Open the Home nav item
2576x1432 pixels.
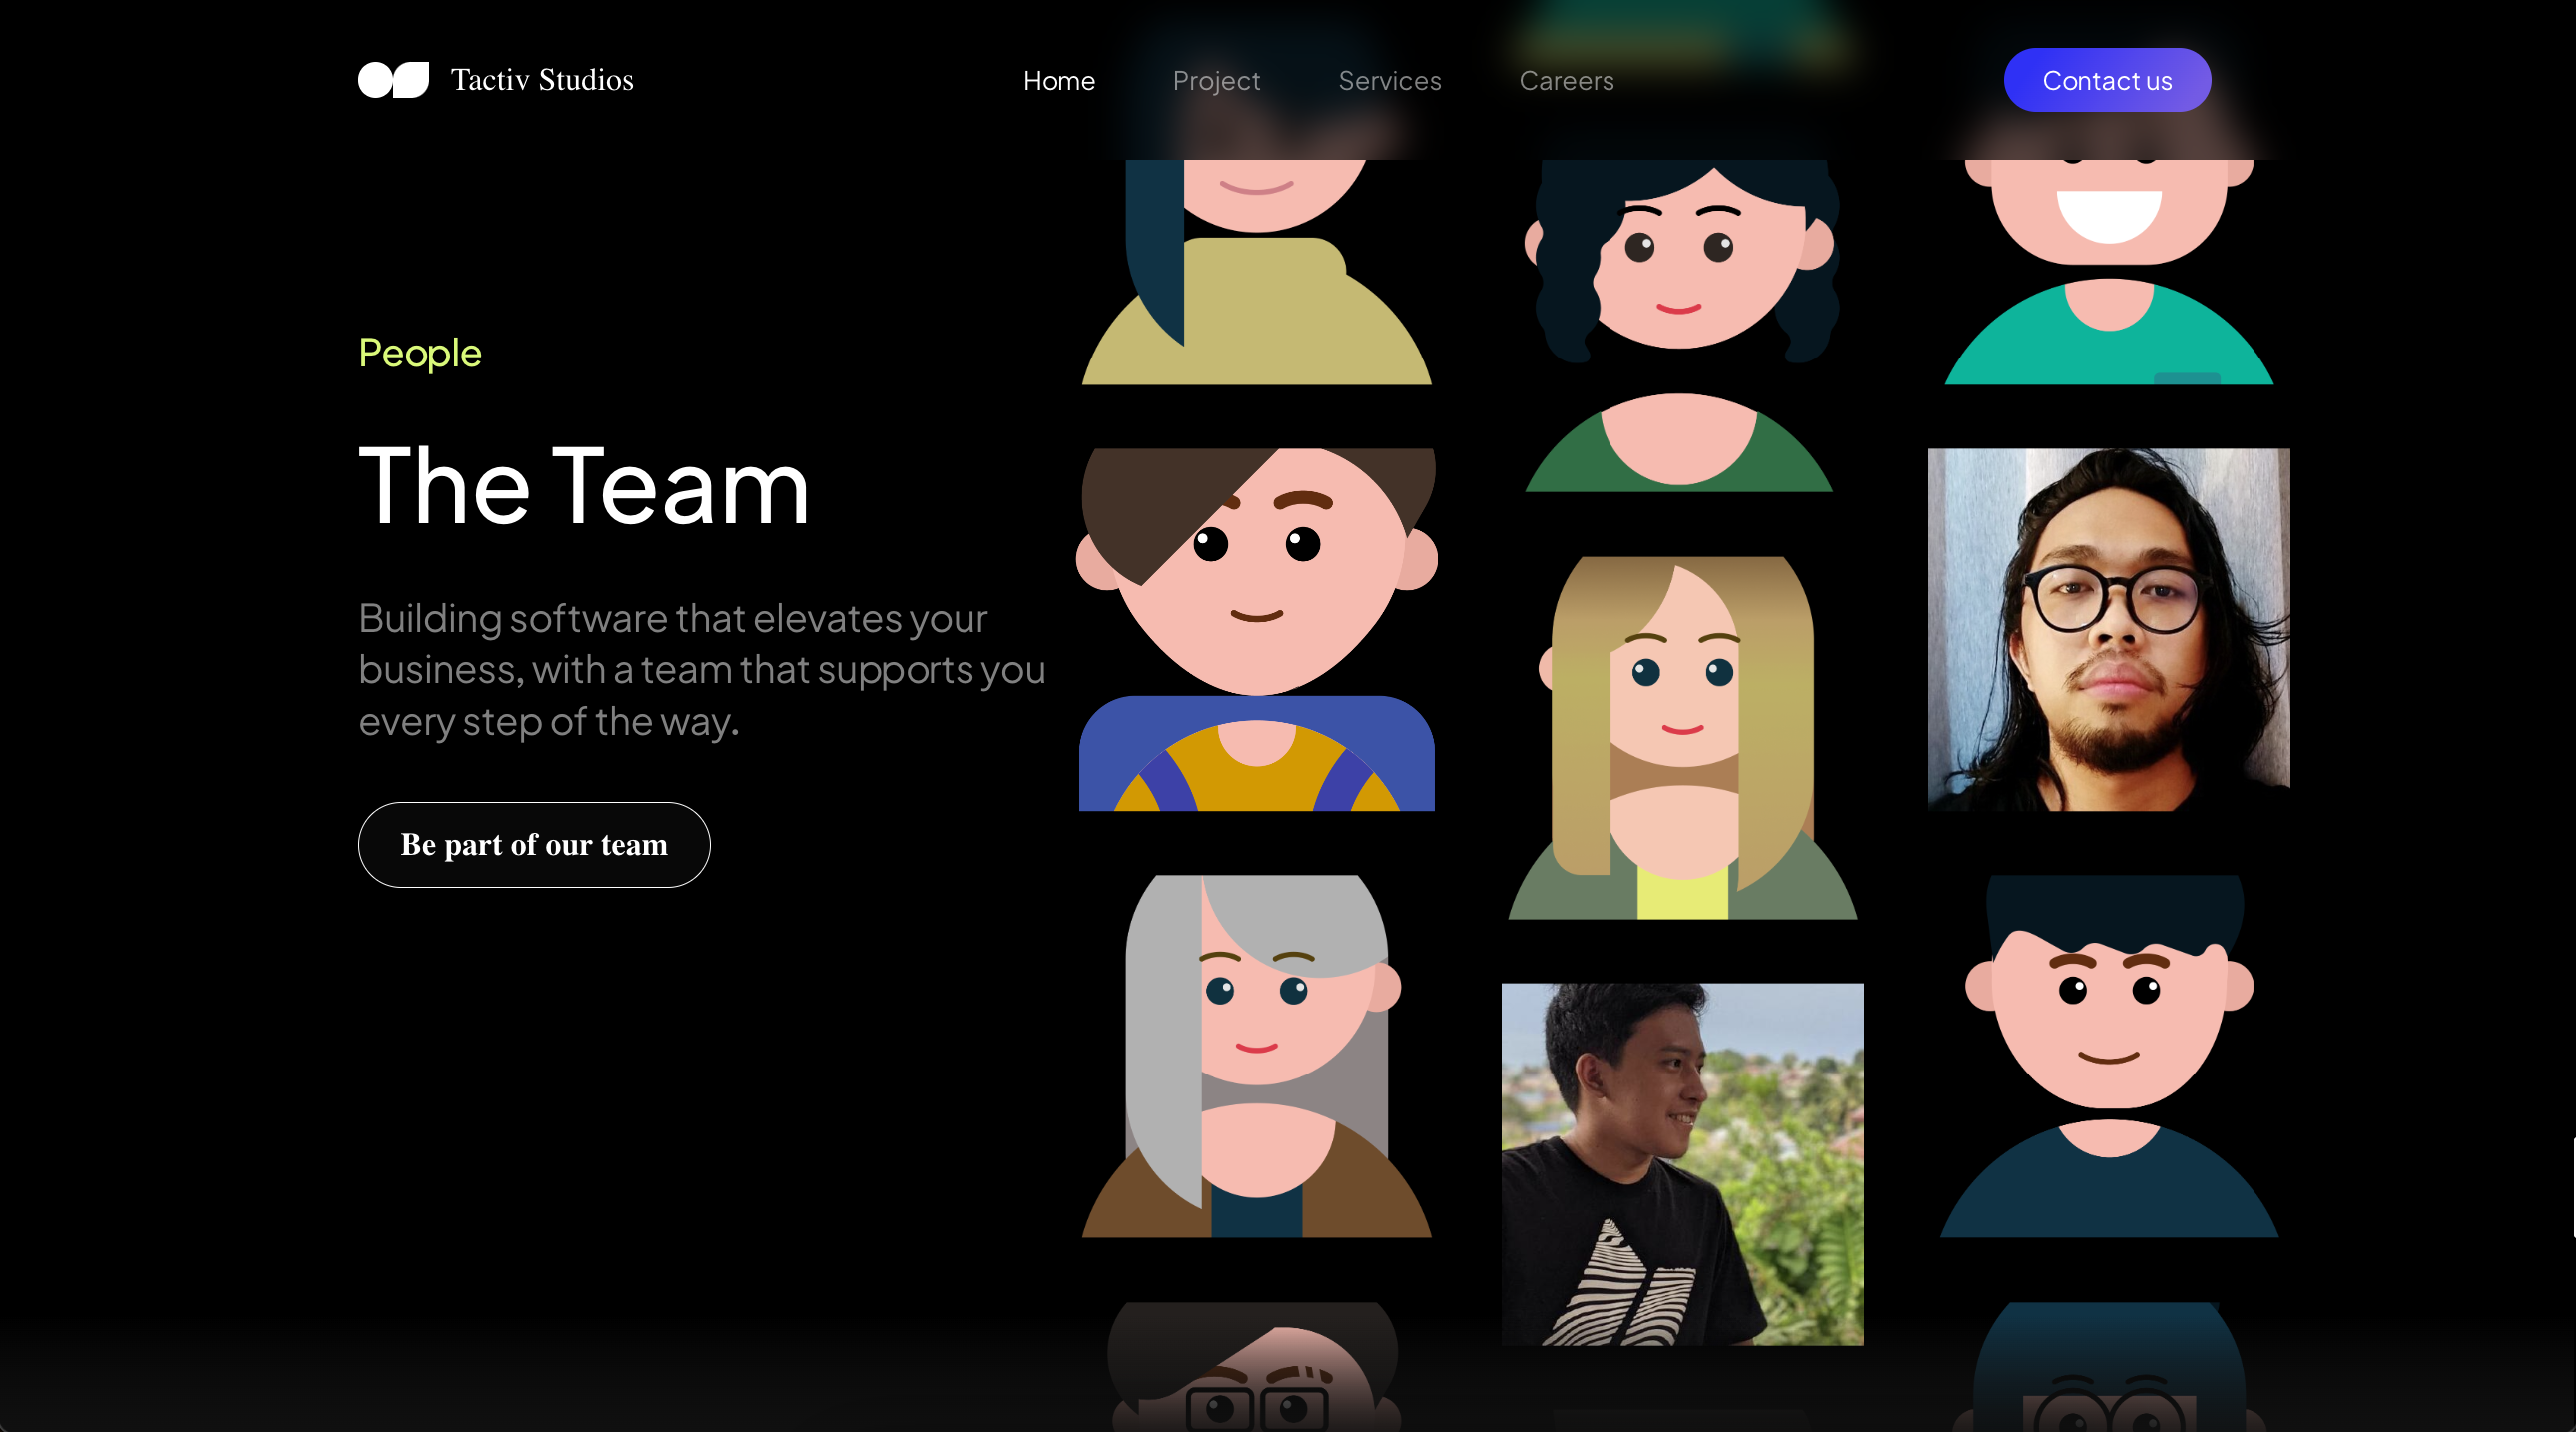click(x=1059, y=80)
